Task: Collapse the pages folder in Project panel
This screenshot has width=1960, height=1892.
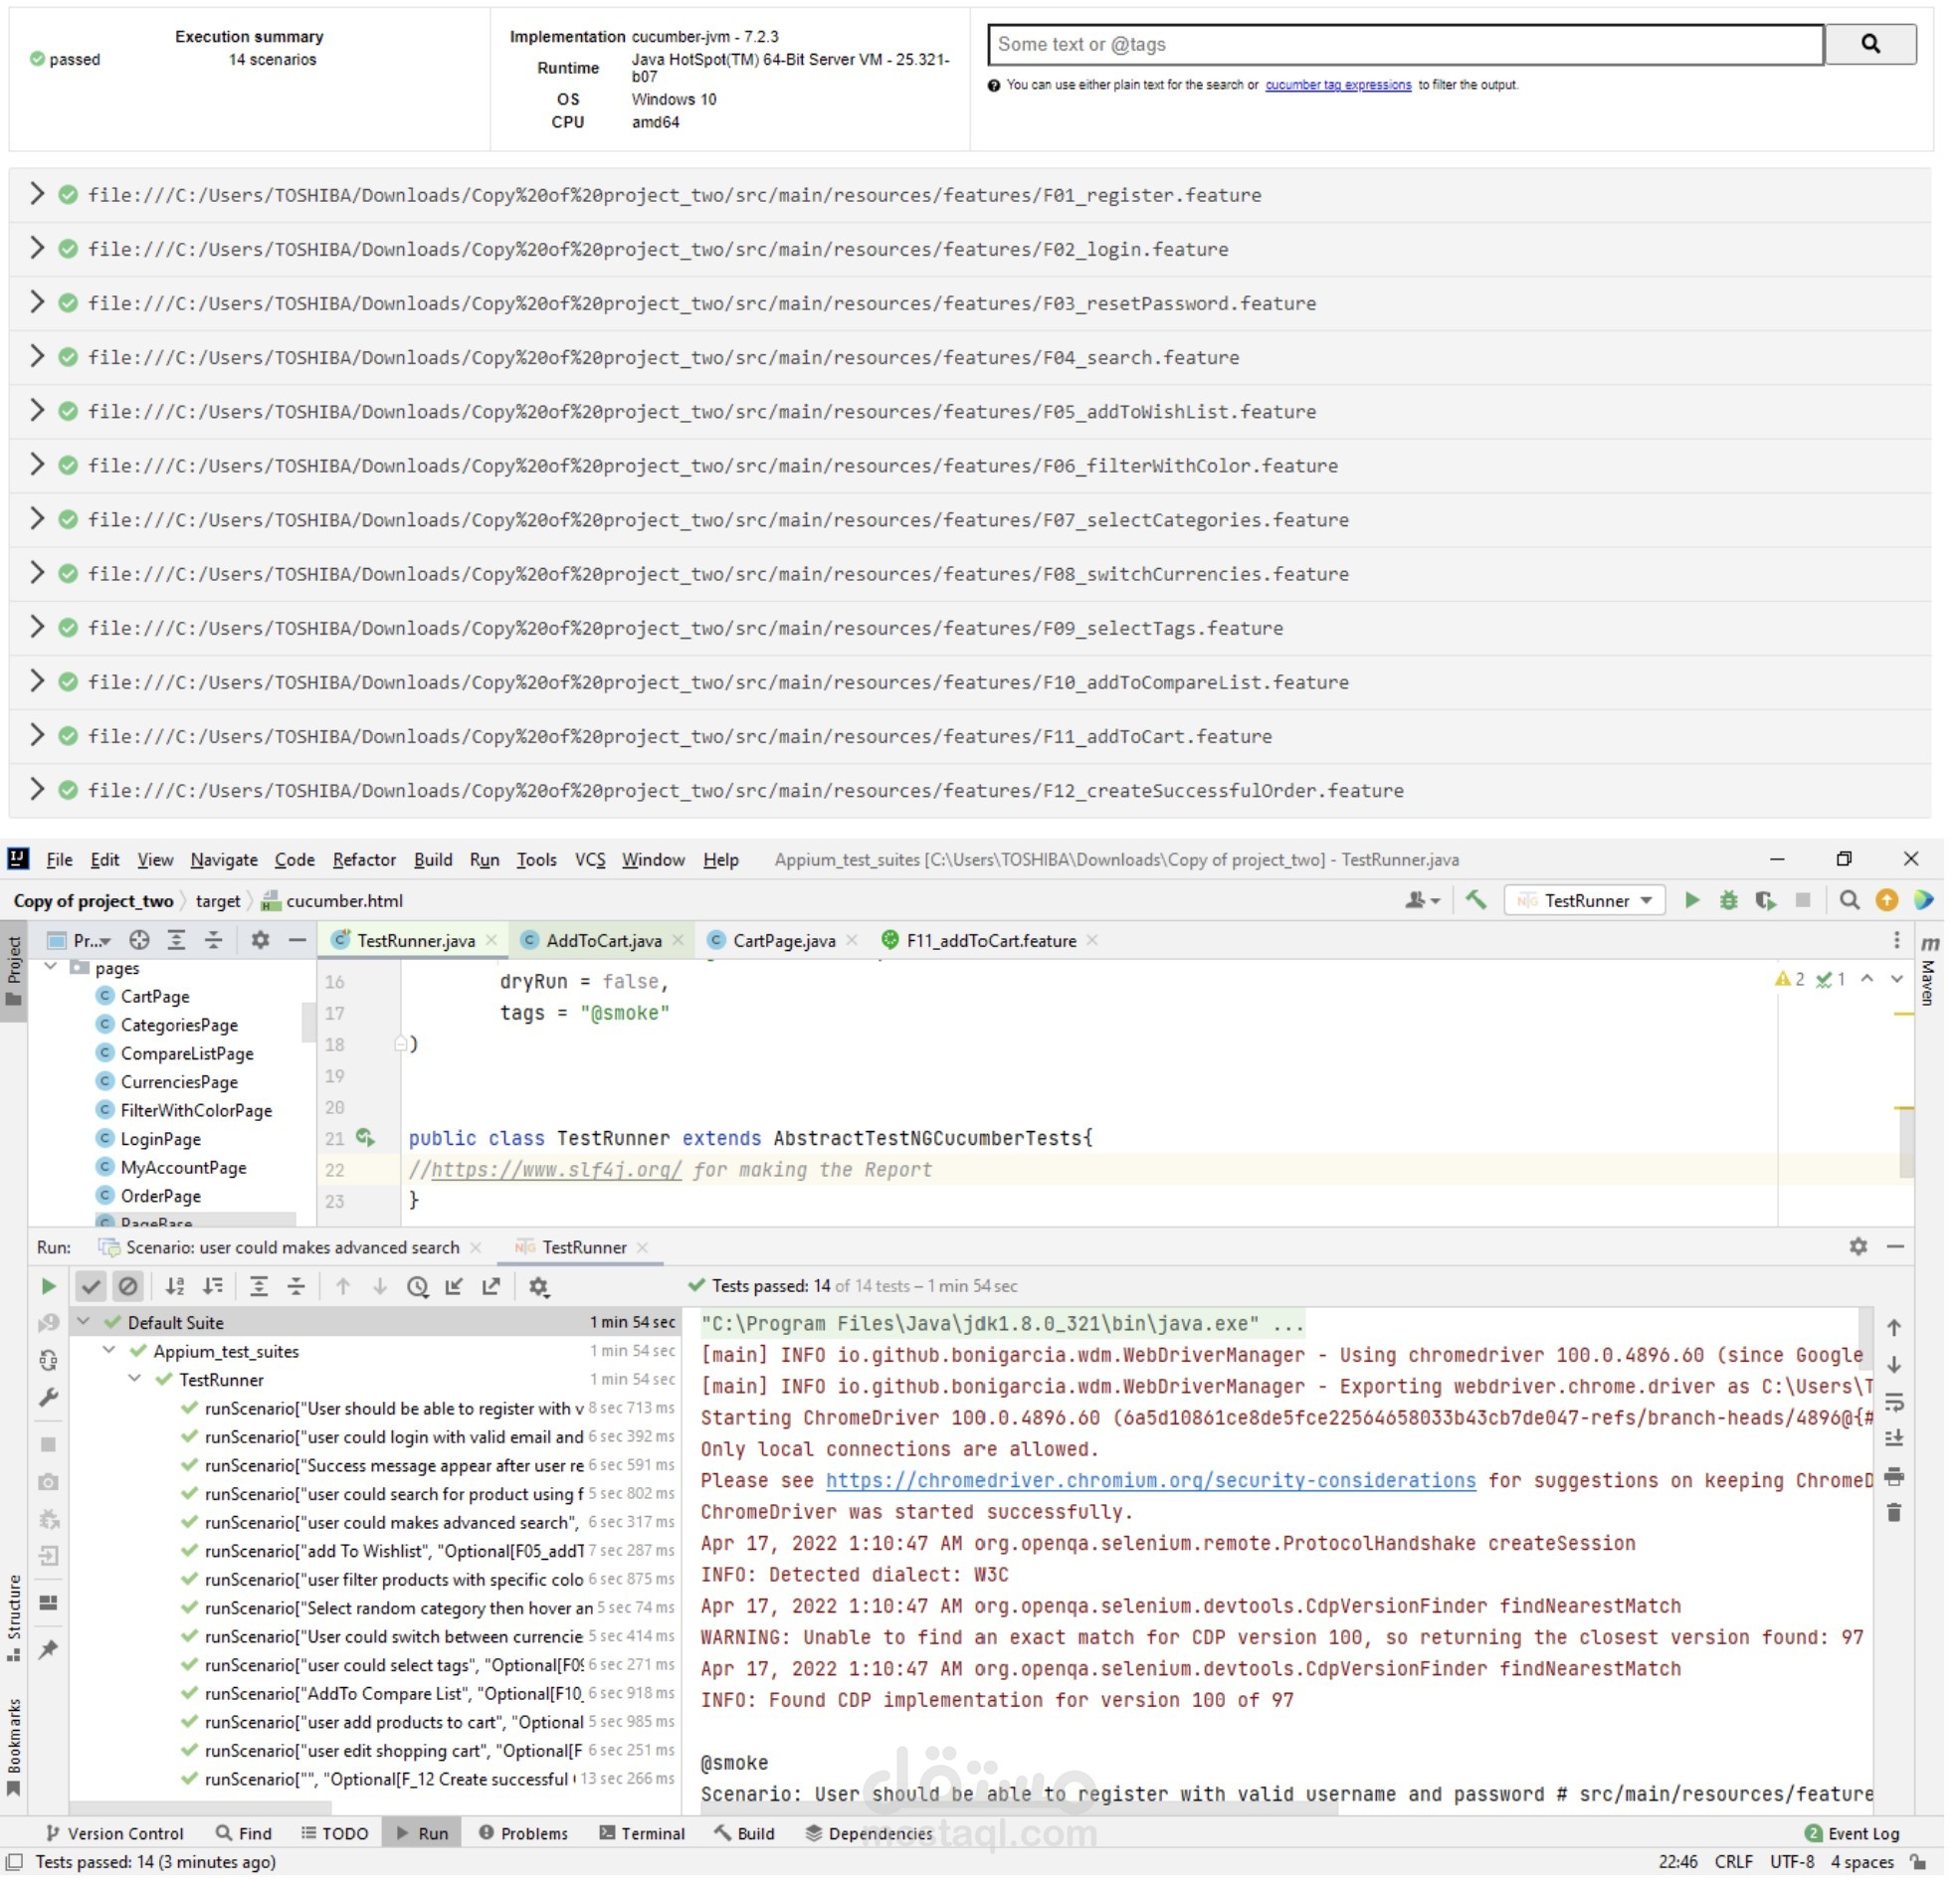Action: [x=51, y=968]
